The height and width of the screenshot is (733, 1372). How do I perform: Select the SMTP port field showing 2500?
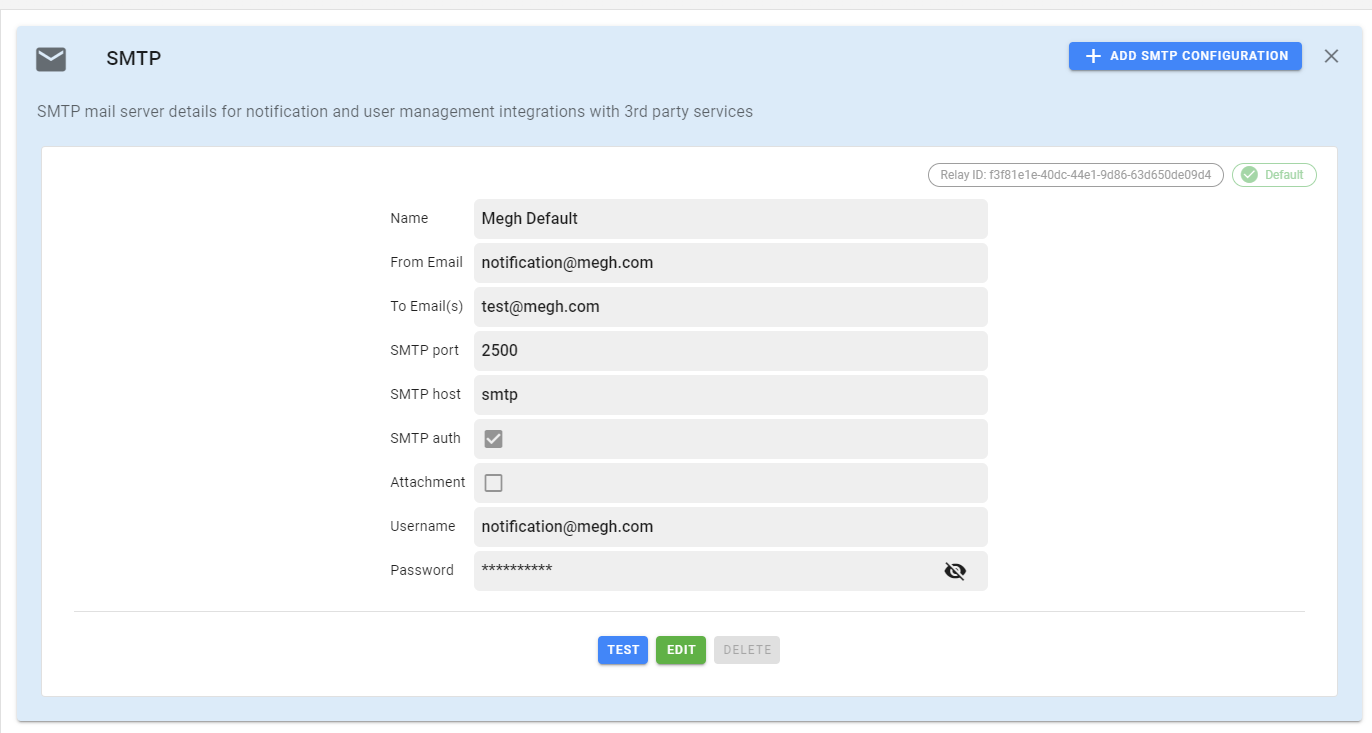click(730, 350)
